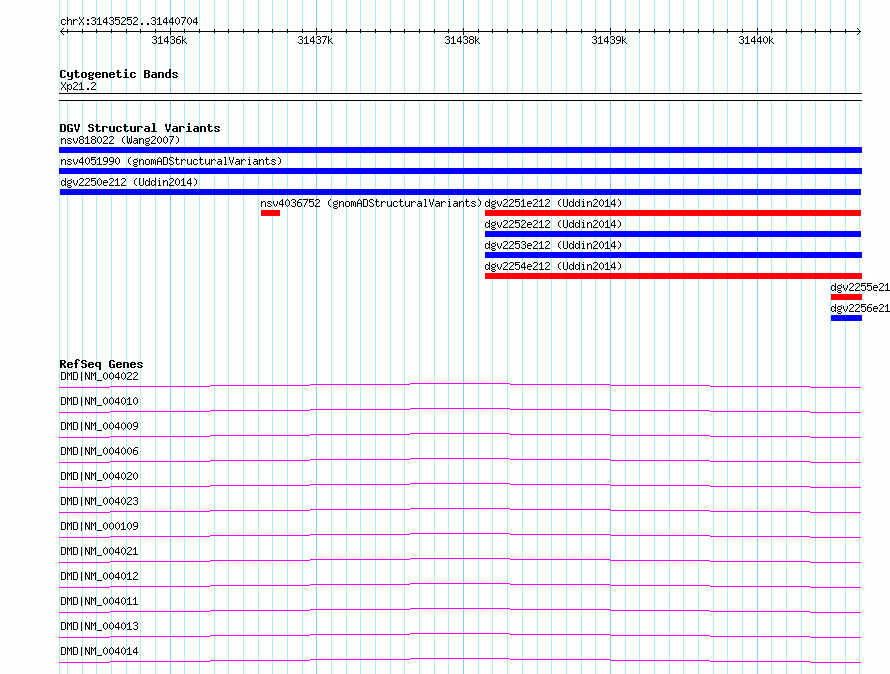The width and height of the screenshot is (890, 674).
Task: Click the magenta intron line of DMD|NM_004022
Action: pos(460,384)
